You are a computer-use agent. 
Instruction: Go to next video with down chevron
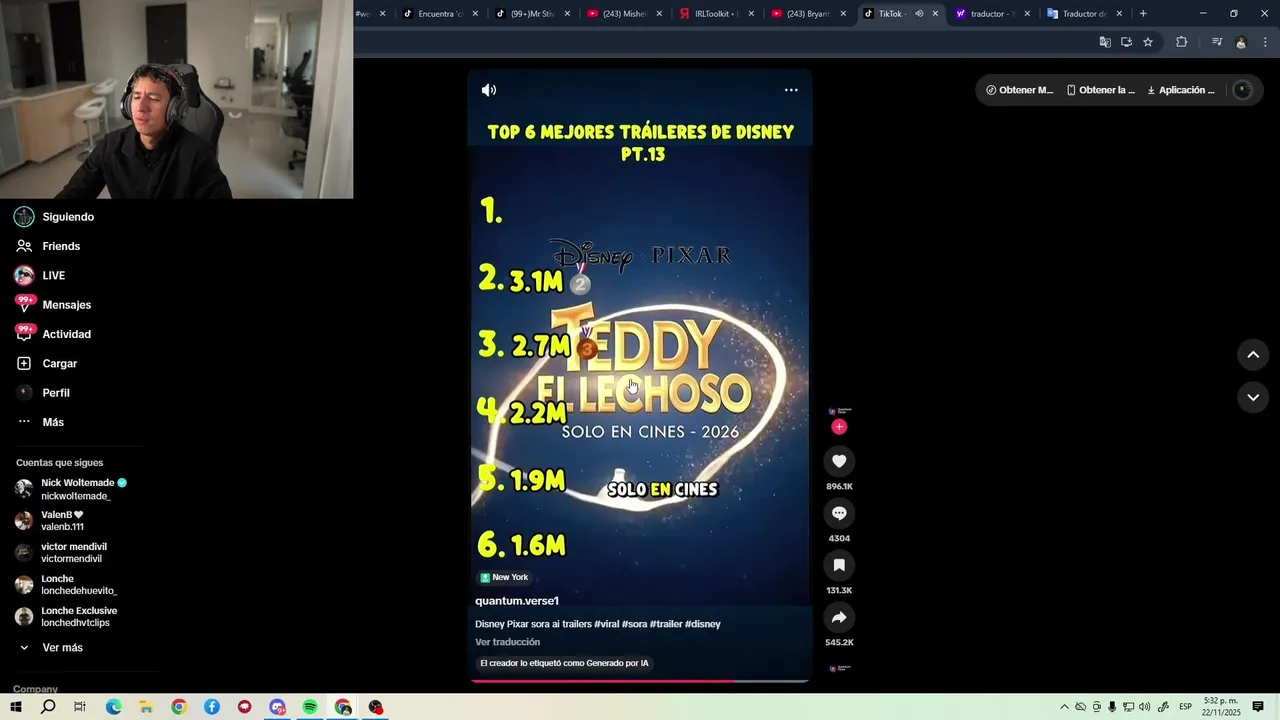pos(1253,397)
